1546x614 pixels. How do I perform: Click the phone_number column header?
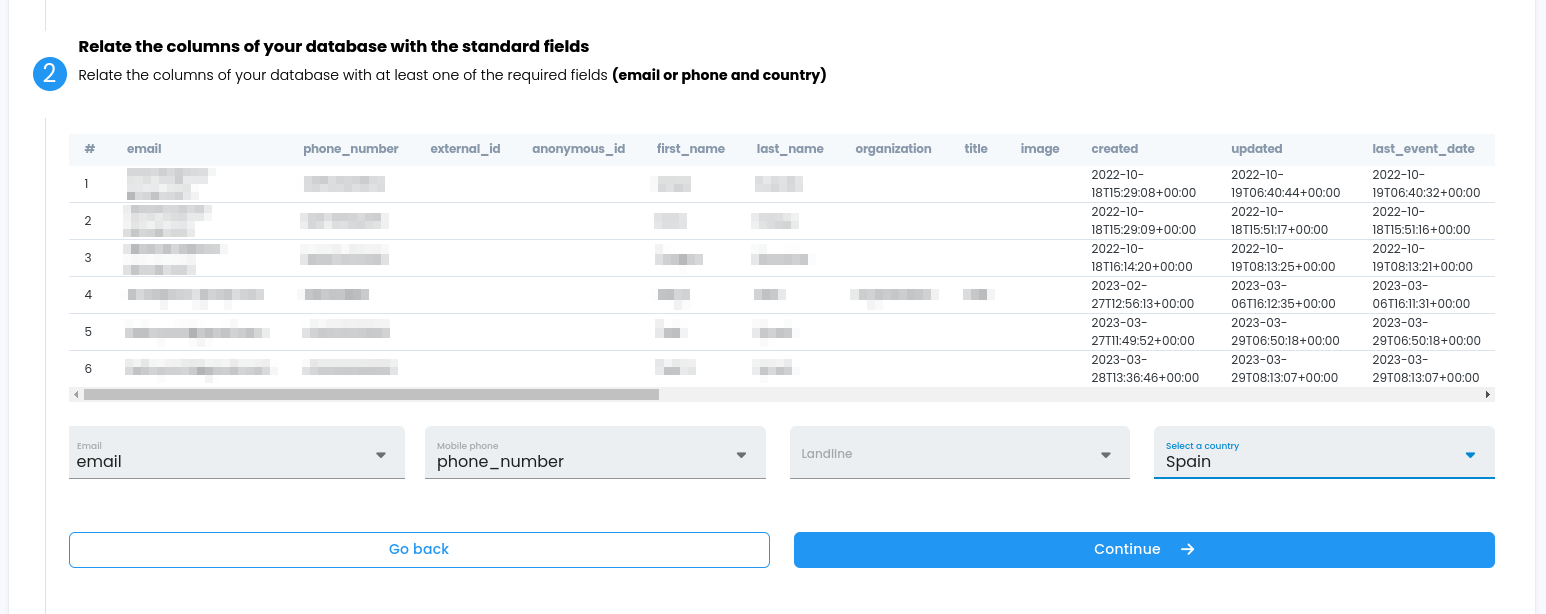[351, 149]
